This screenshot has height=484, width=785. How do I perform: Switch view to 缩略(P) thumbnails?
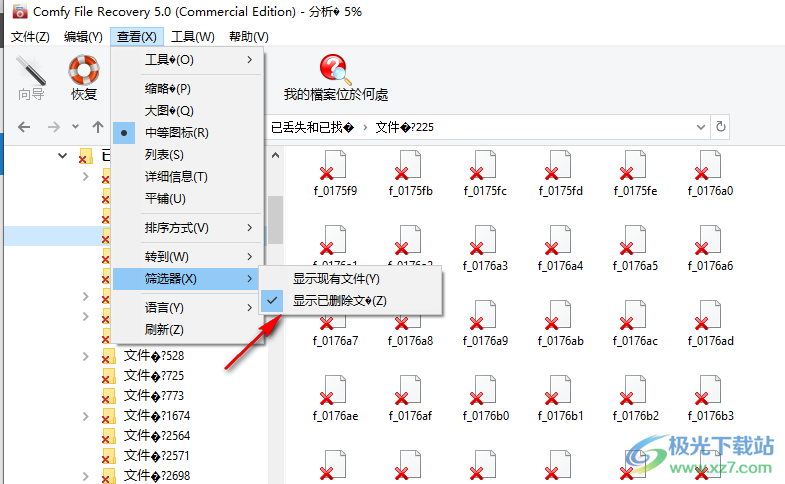pos(188,89)
